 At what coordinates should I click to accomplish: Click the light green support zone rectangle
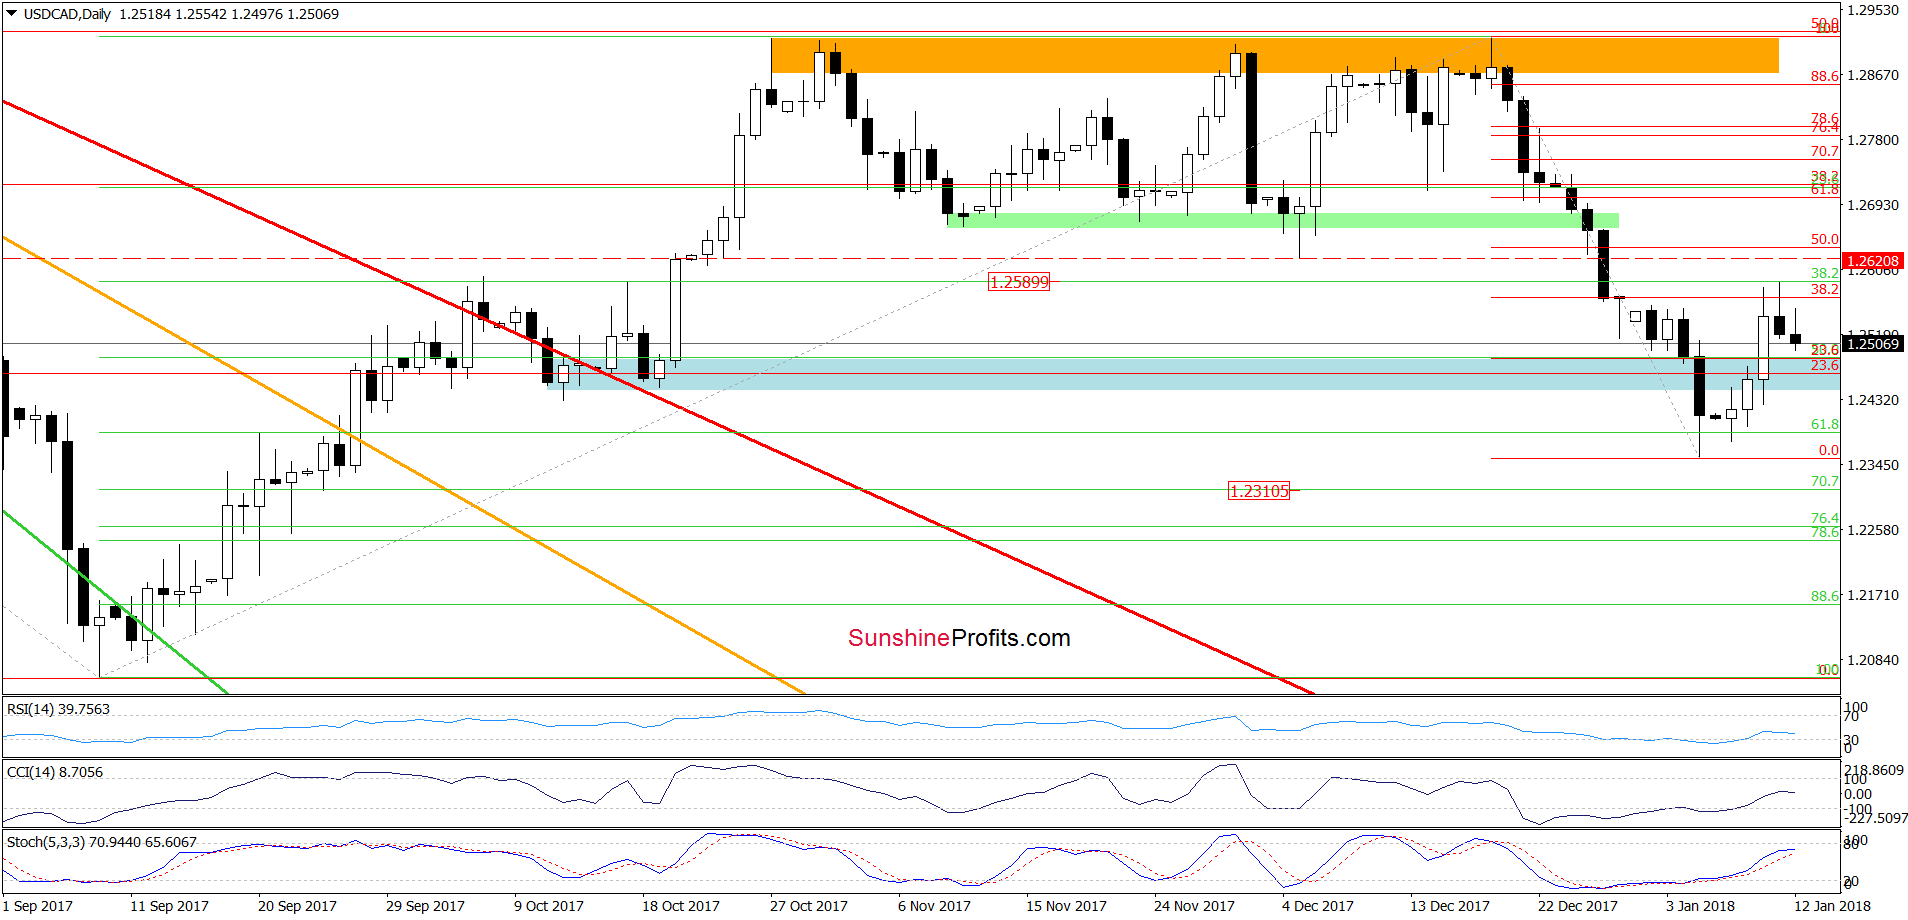pyautogui.click(x=1283, y=220)
